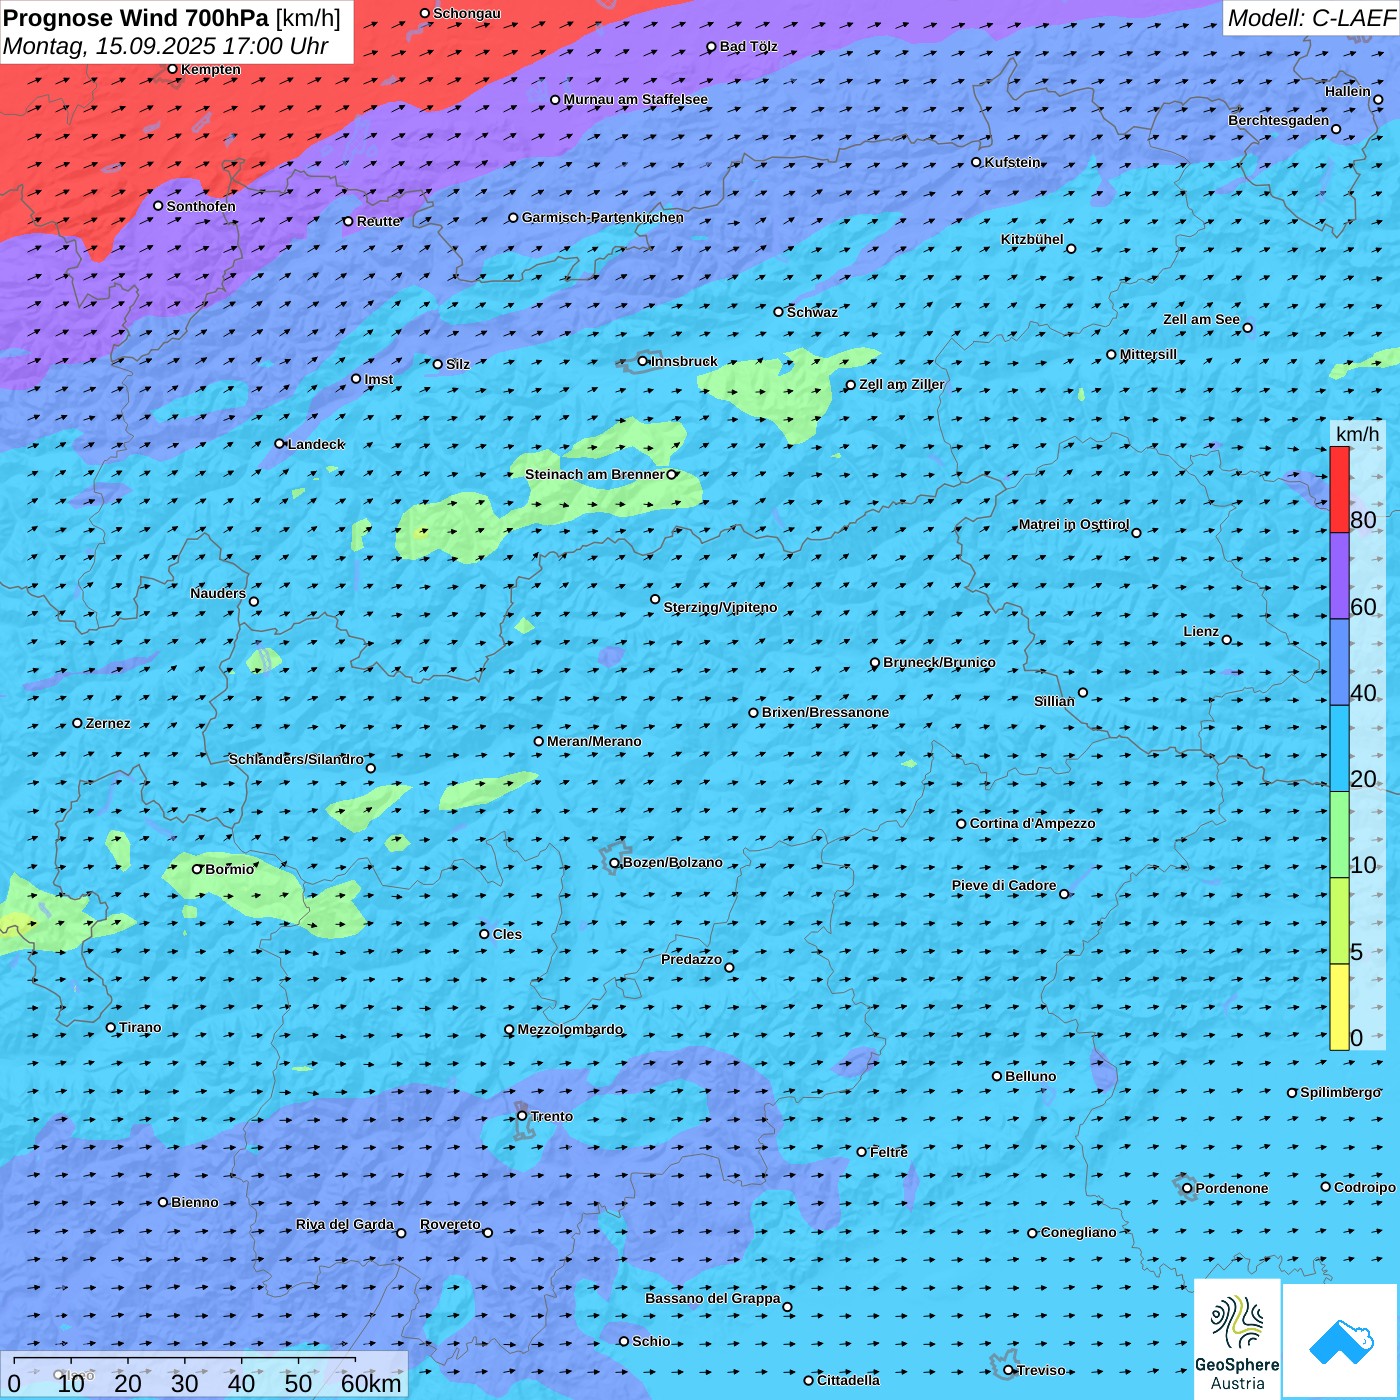1400x1400 pixels.
Task: Click the GeoSphere Austria logo
Action: [x=1237, y=1339]
